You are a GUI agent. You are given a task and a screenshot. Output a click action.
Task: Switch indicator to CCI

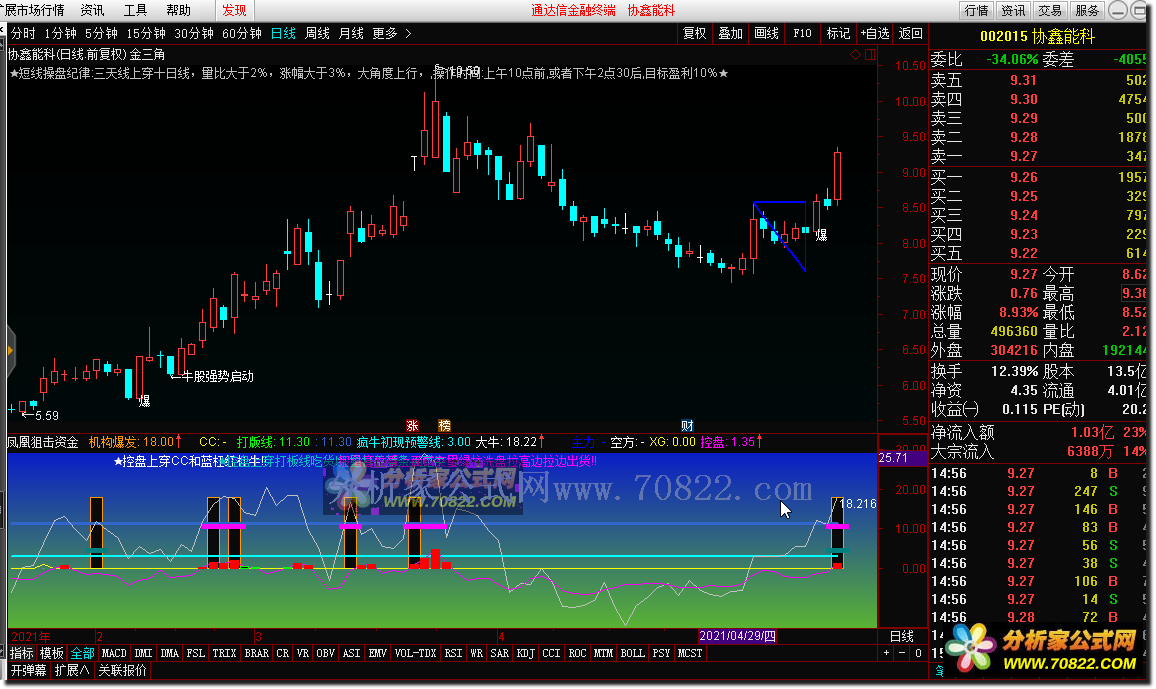[x=551, y=653]
